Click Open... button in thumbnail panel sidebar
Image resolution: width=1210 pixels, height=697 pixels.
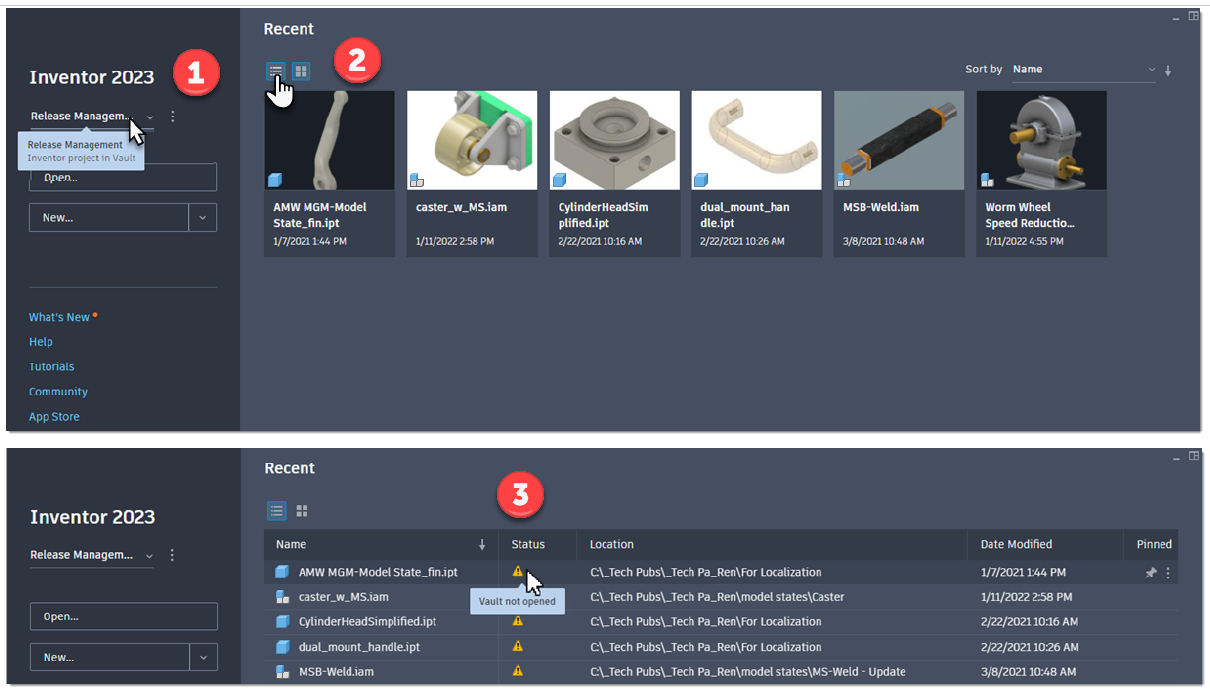(x=123, y=177)
